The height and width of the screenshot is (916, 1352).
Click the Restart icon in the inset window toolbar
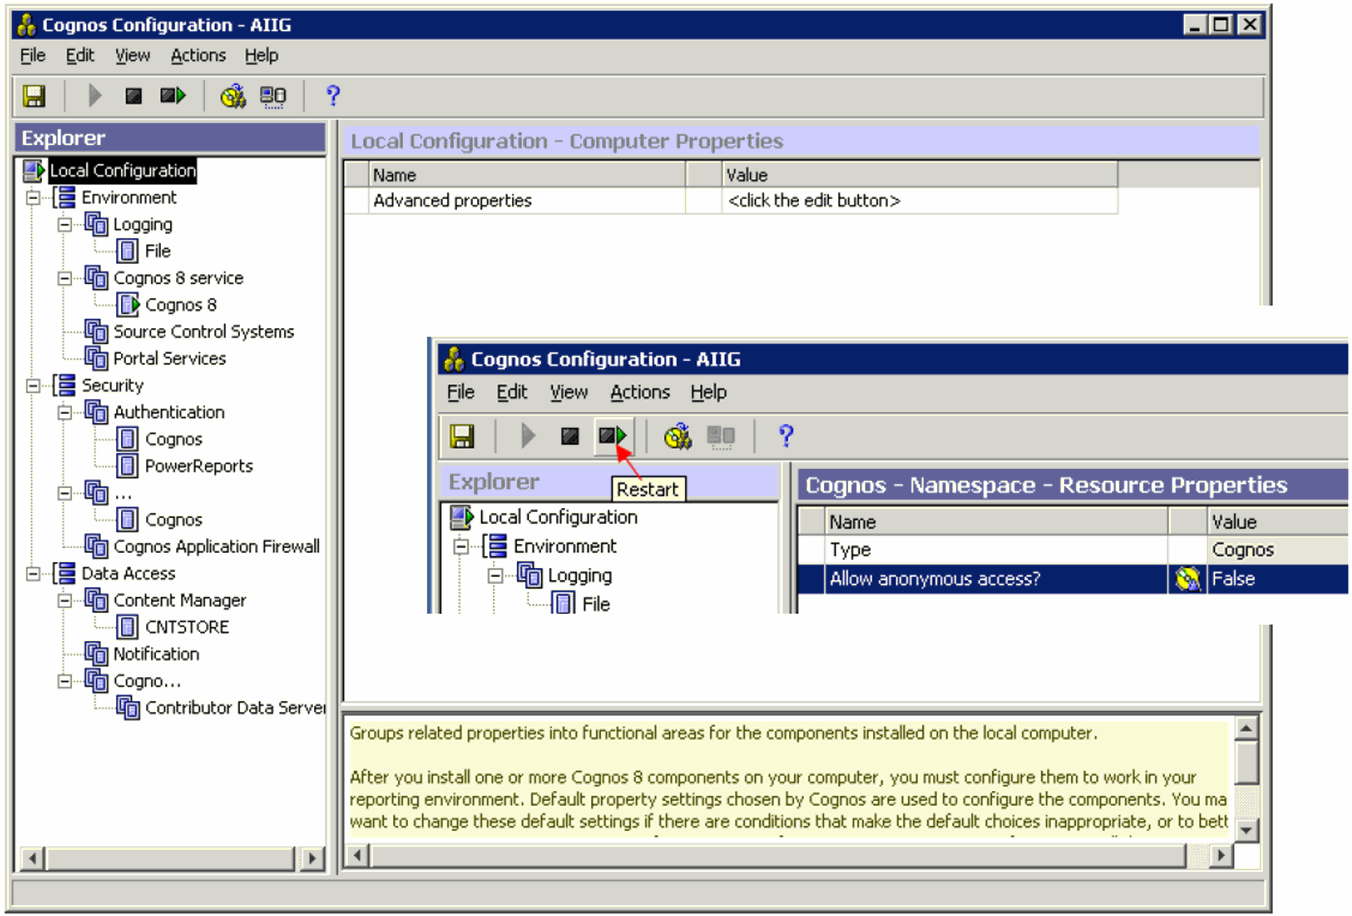(612, 436)
